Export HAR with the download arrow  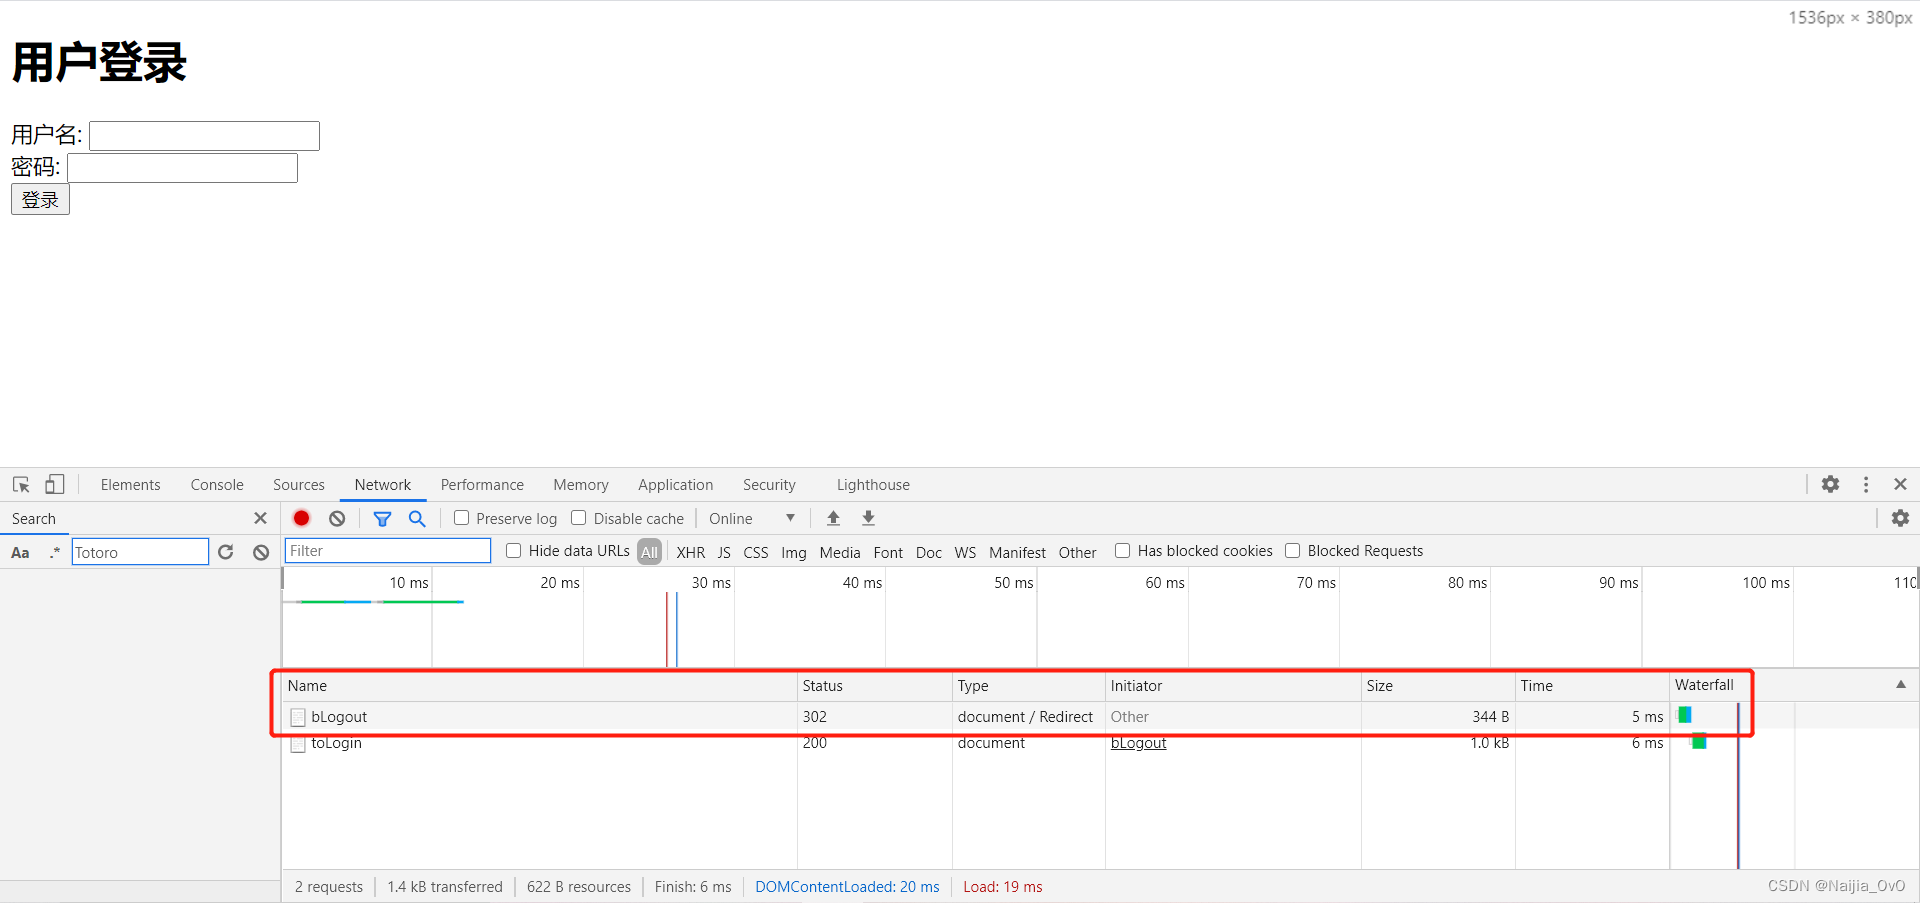click(x=868, y=518)
